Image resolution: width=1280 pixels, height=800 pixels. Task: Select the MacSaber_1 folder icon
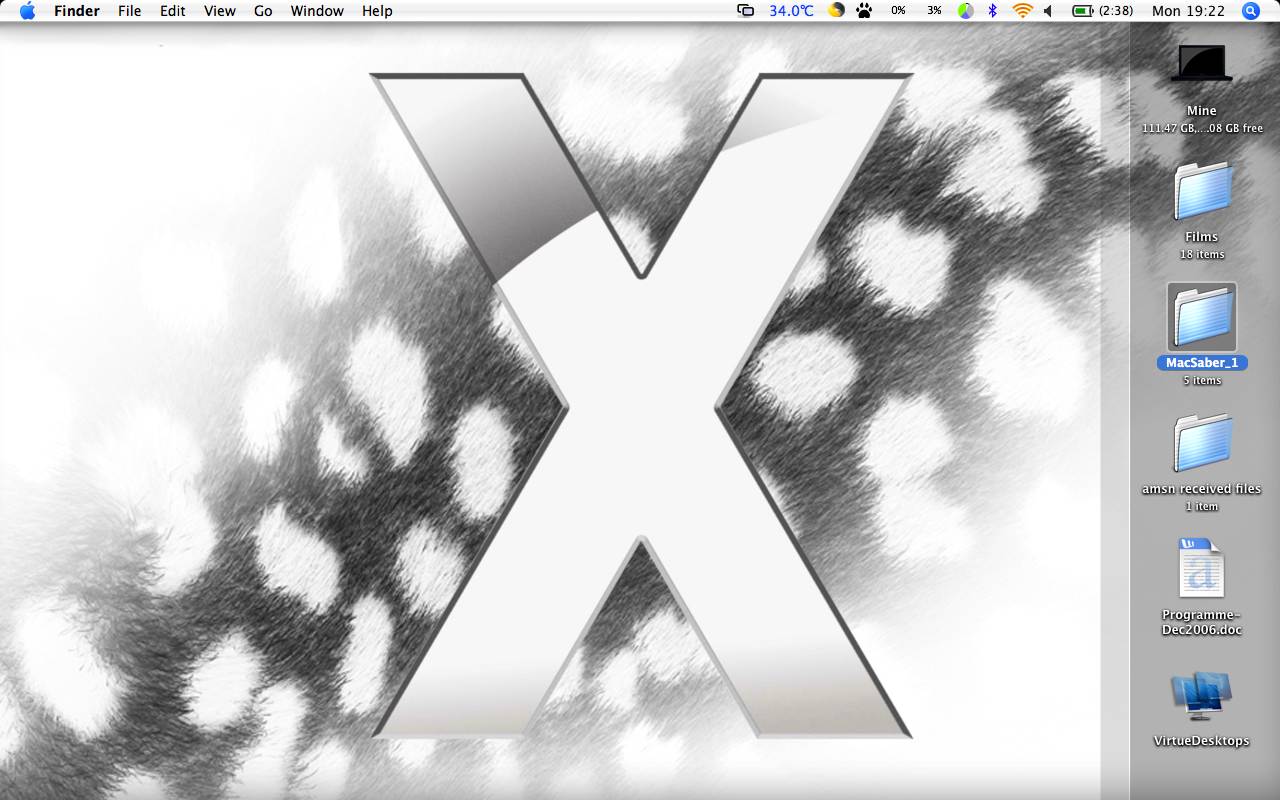pyautogui.click(x=1202, y=318)
